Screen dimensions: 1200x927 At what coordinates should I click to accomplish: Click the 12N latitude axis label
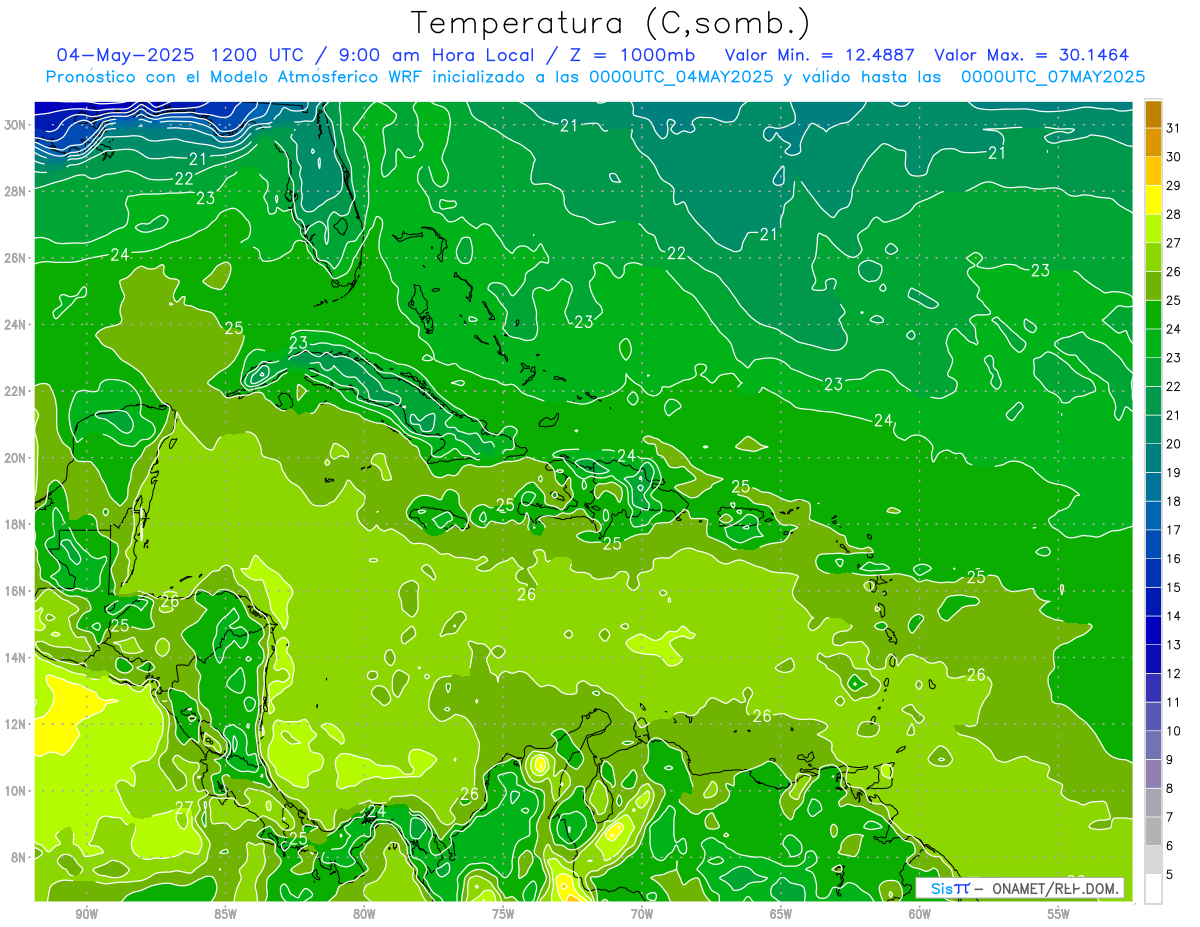(15, 724)
